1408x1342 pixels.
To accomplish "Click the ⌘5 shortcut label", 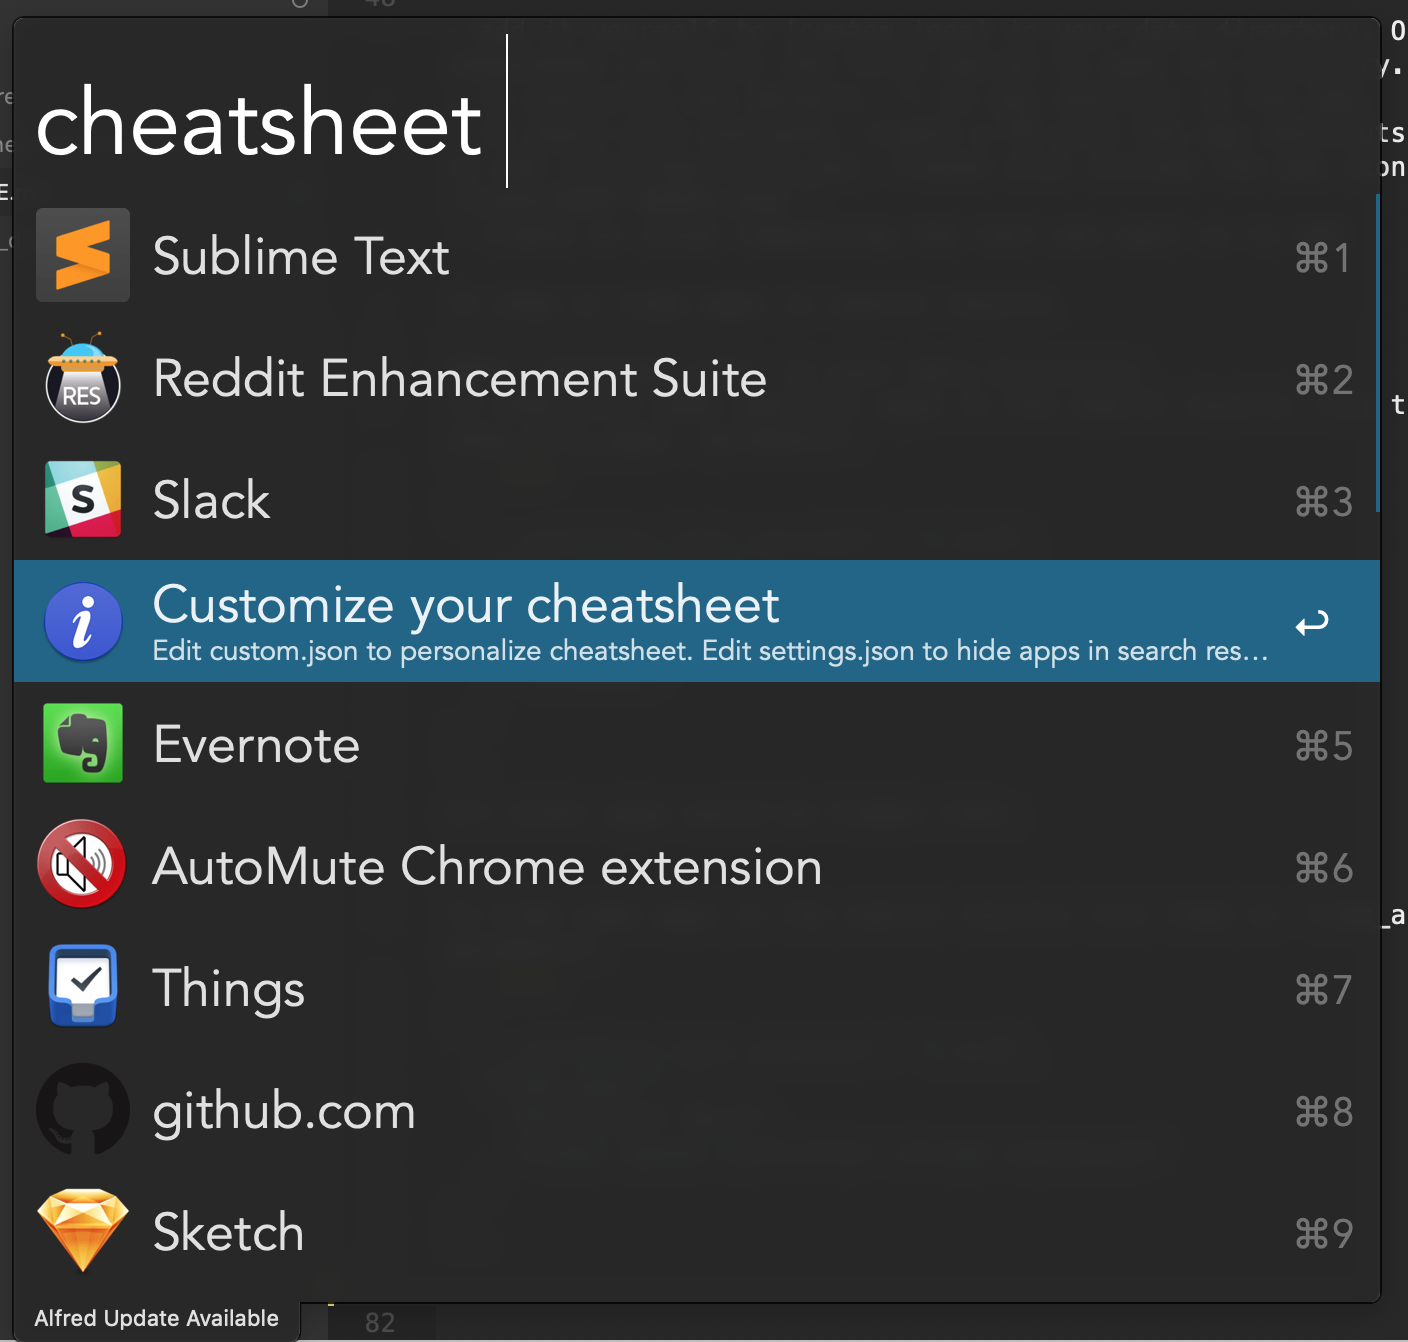I will [1323, 746].
